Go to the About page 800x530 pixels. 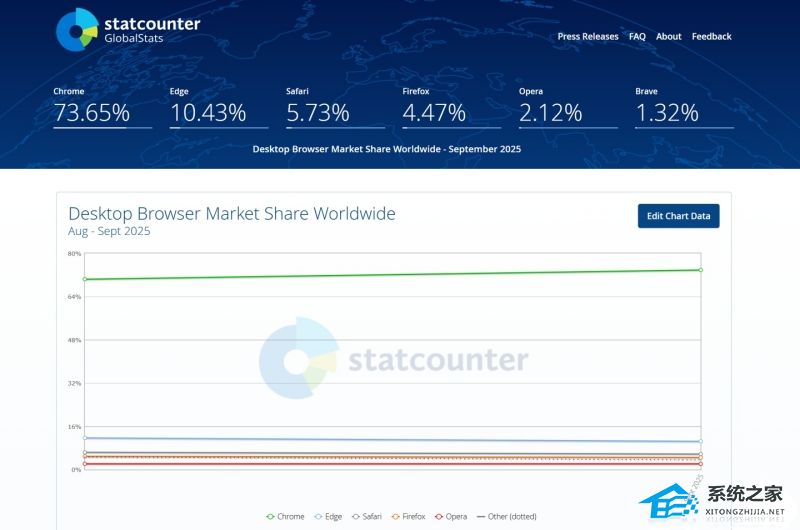click(x=668, y=36)
